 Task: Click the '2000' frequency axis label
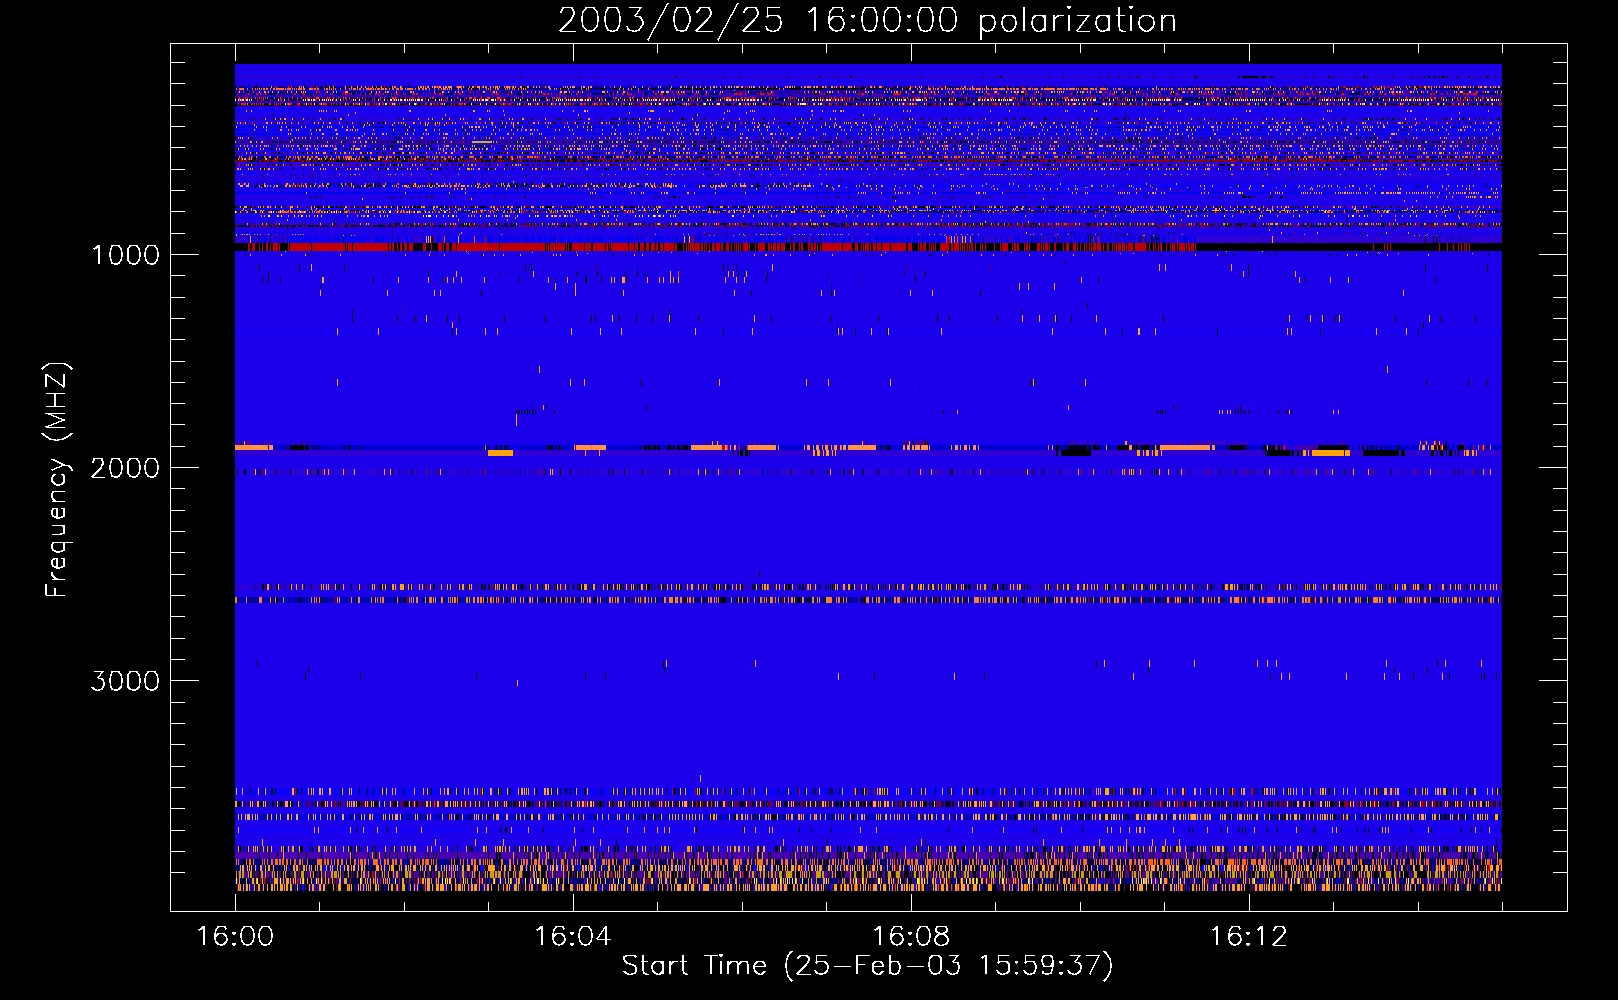coord(125,468)
